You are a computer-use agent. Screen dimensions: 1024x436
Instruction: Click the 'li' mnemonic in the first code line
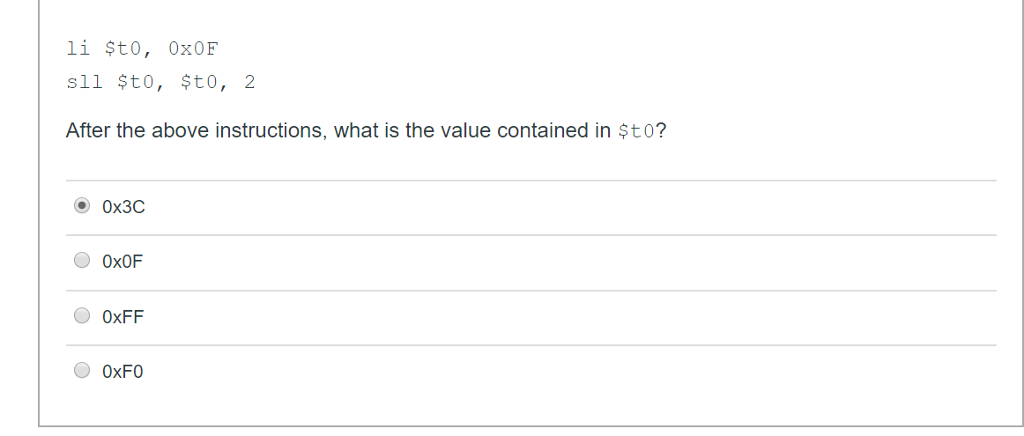(78, 48)
